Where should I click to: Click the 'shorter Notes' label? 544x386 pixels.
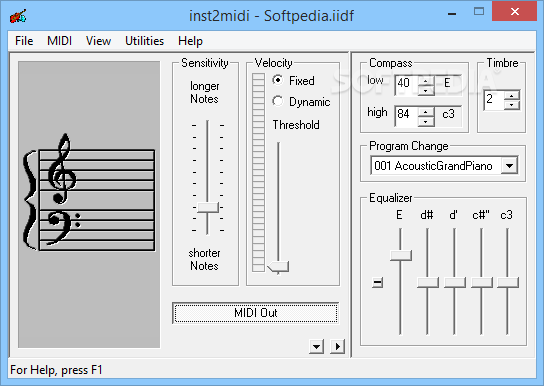point(204,259)
